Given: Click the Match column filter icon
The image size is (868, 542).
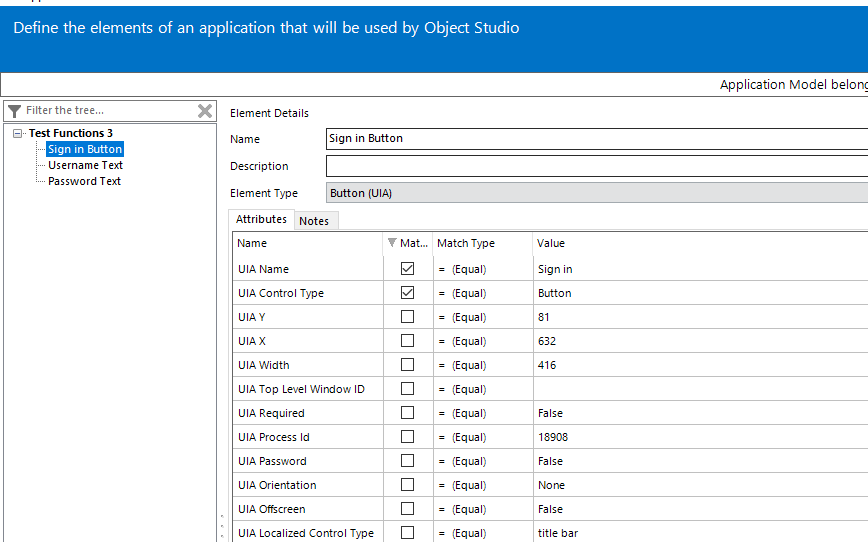Looking at the screenshot, I should click(391, 243).
